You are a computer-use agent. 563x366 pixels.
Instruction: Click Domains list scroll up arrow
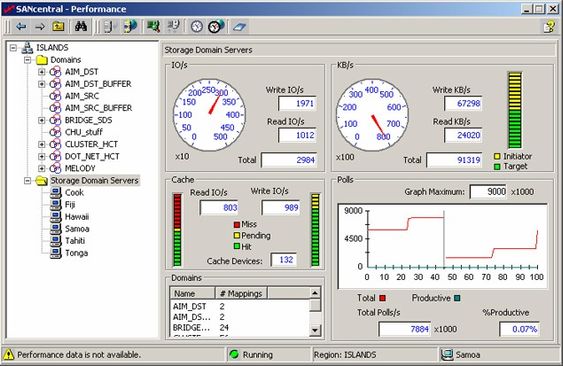pyautogui.click(x=315, y=293)
